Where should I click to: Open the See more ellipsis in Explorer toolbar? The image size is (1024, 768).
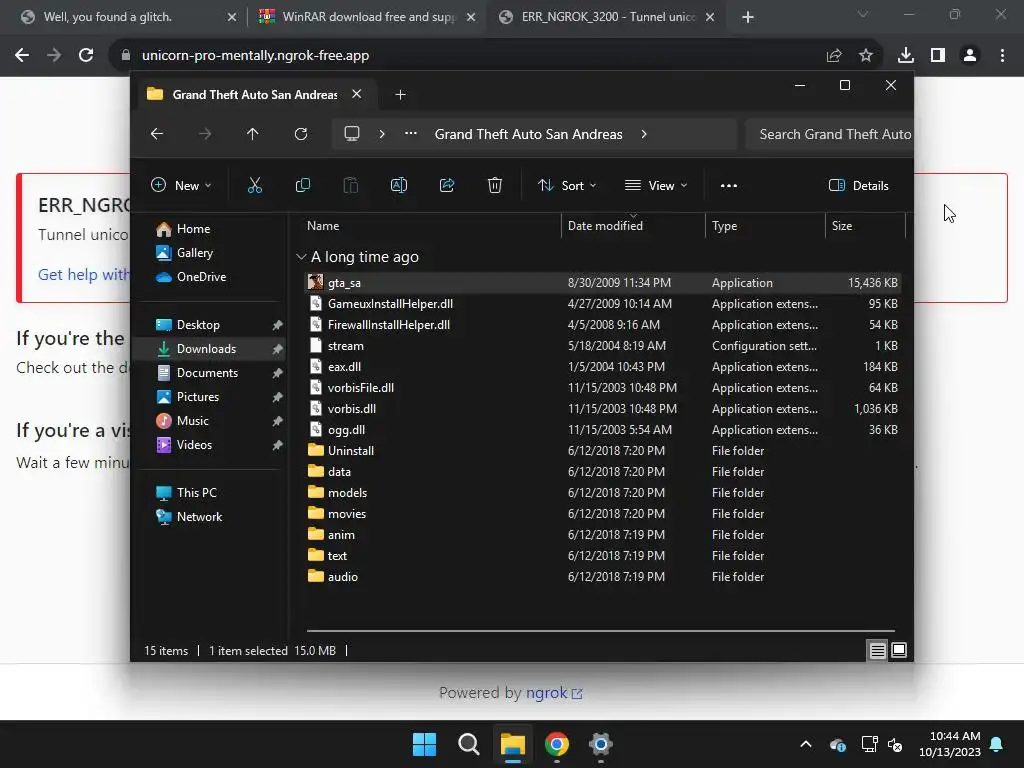[x=729, y=185]
